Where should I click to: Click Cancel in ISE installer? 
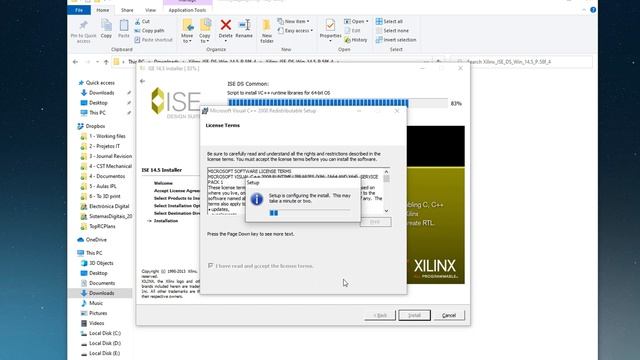tap(449, 315)
